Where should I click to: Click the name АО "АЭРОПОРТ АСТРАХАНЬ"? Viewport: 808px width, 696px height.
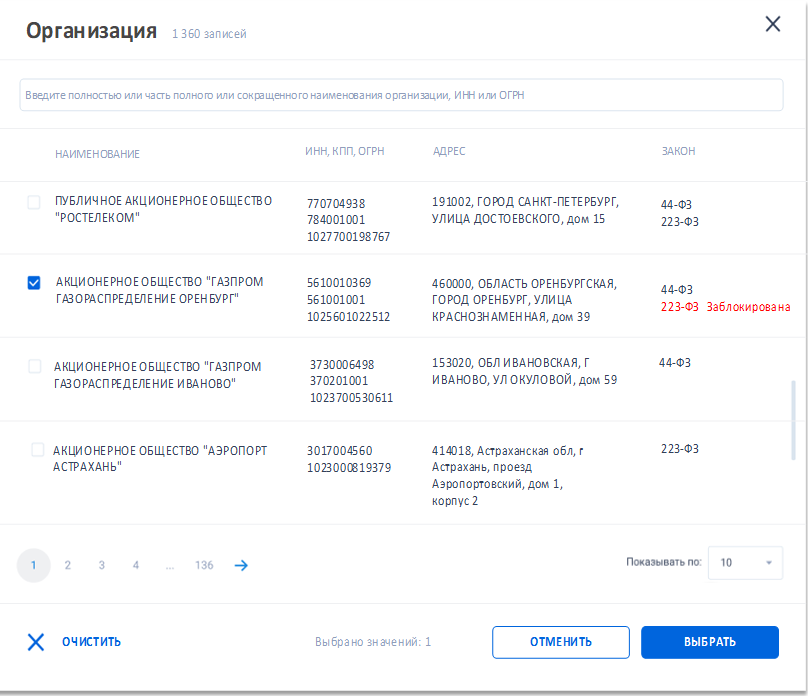pyautogui.click(x=160, y=459)
